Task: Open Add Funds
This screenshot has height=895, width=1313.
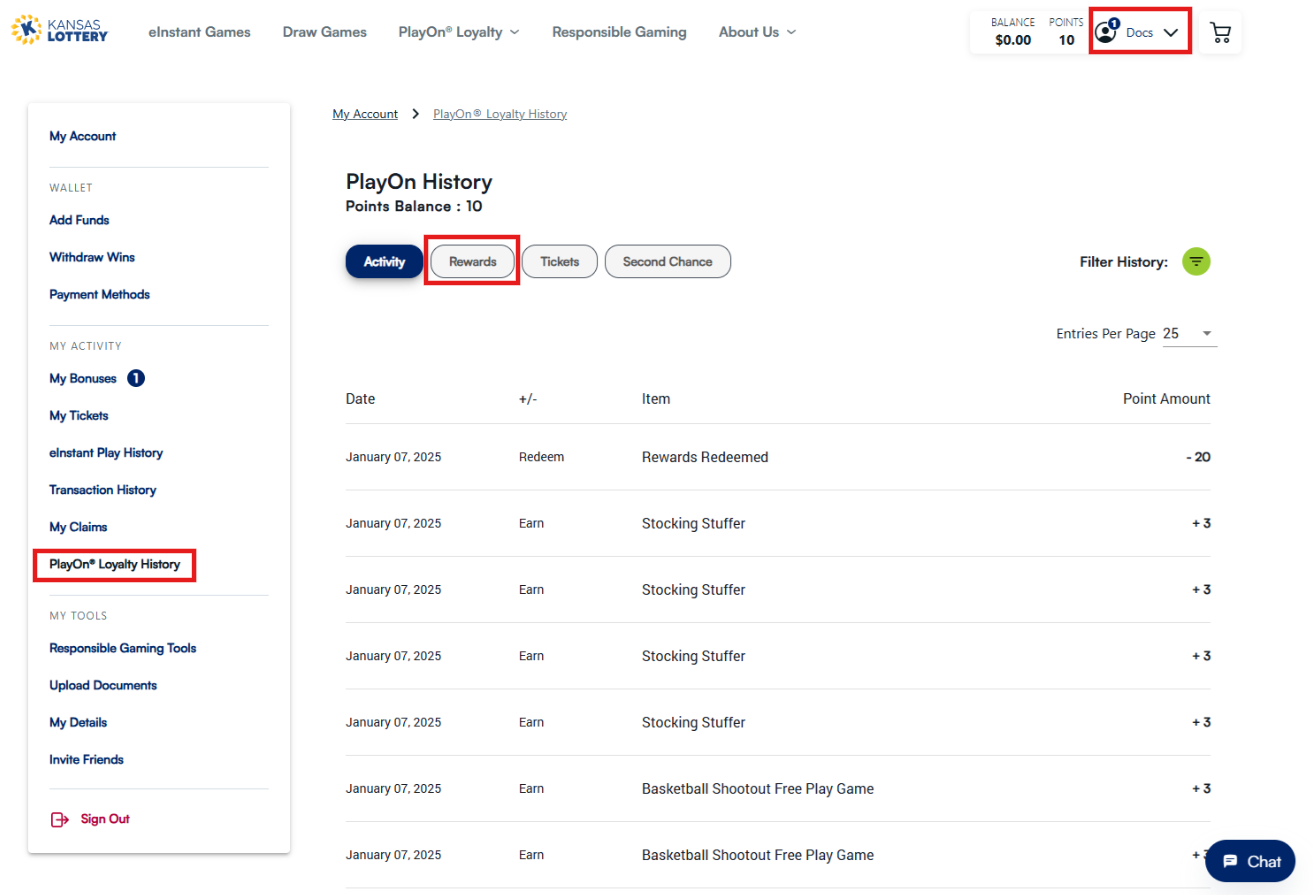Action: tap(79, 220)
